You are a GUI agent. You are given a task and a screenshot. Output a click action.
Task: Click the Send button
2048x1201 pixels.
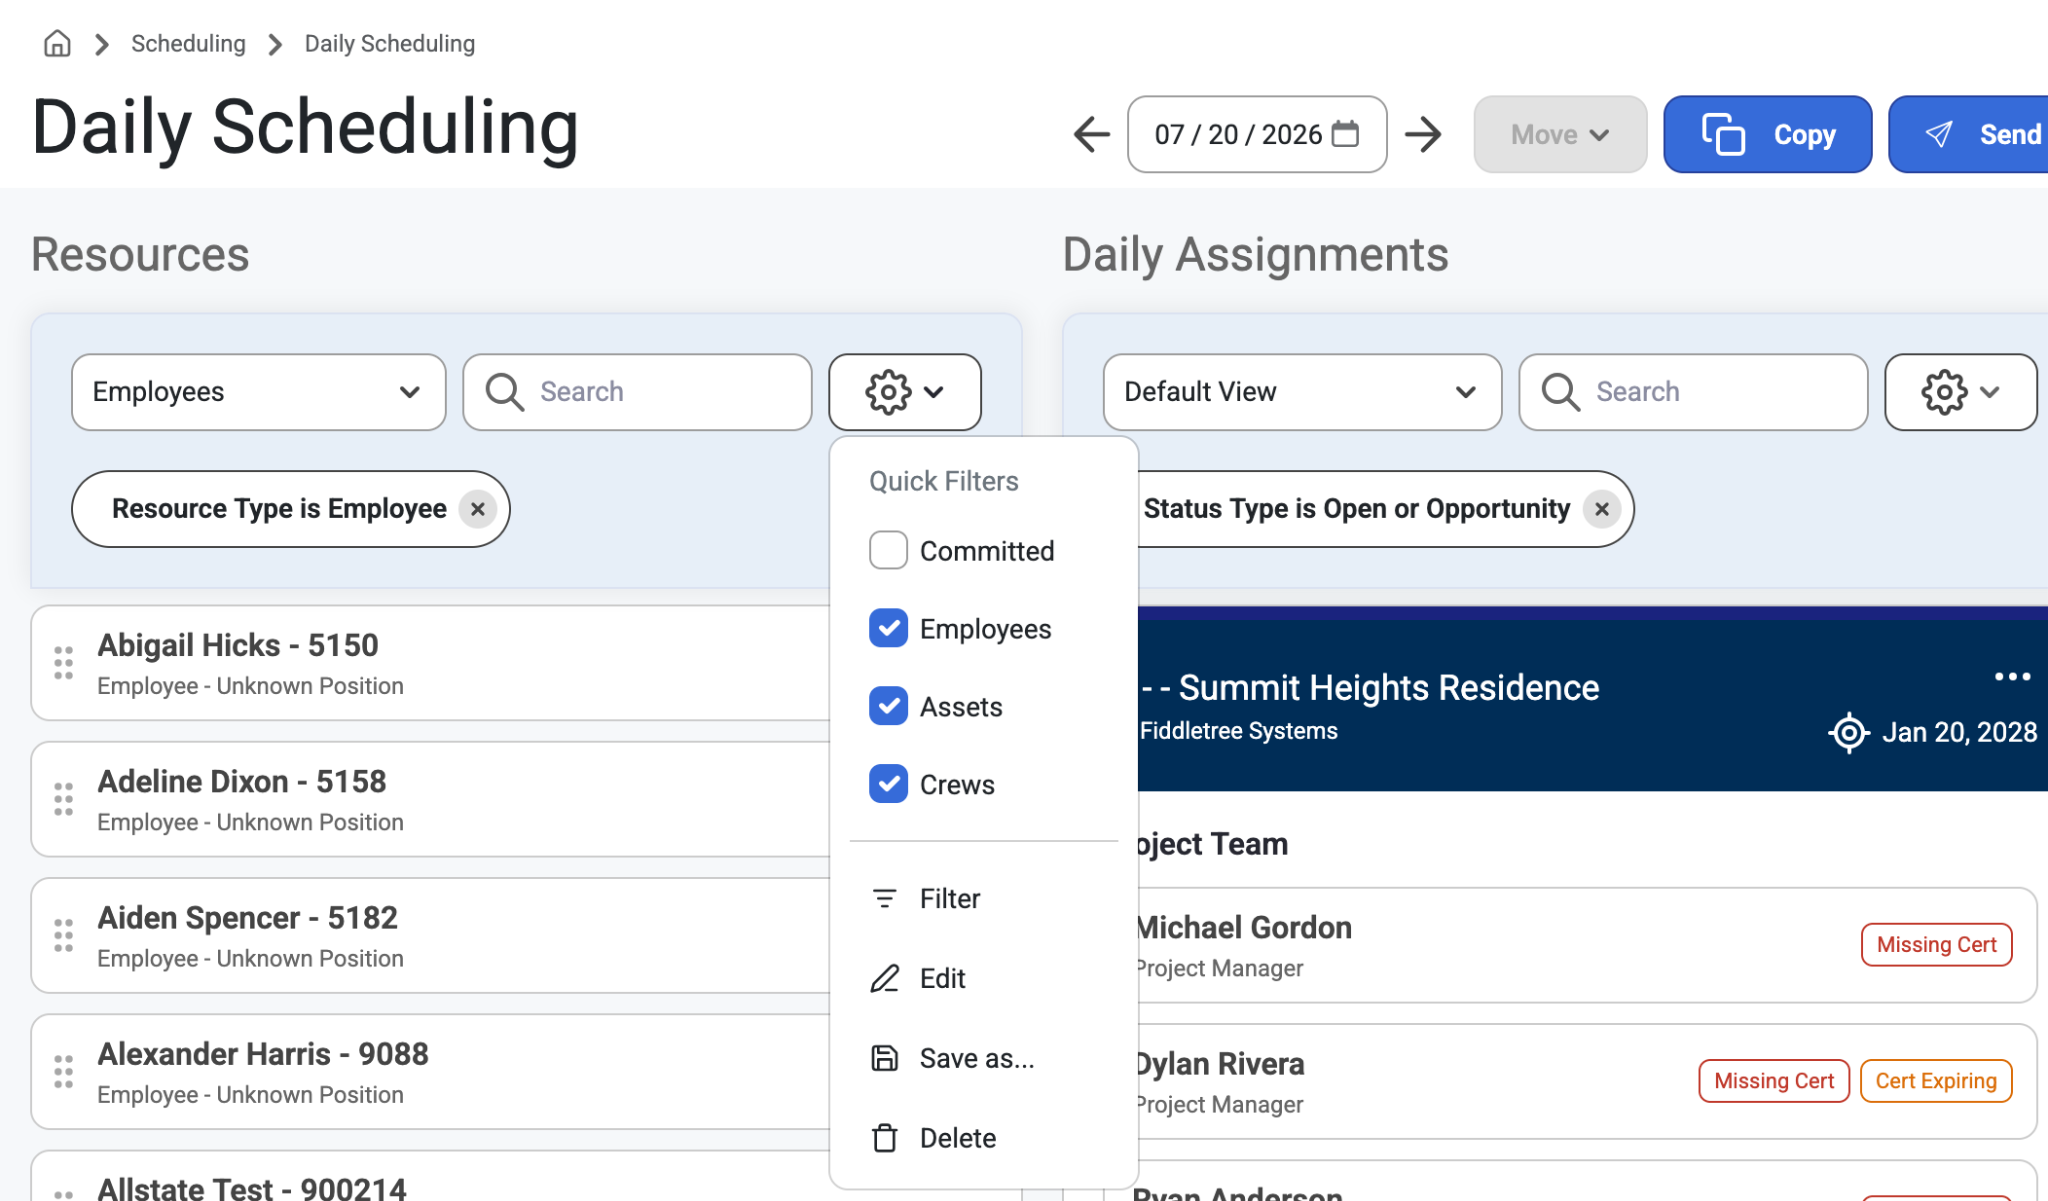1968,134
